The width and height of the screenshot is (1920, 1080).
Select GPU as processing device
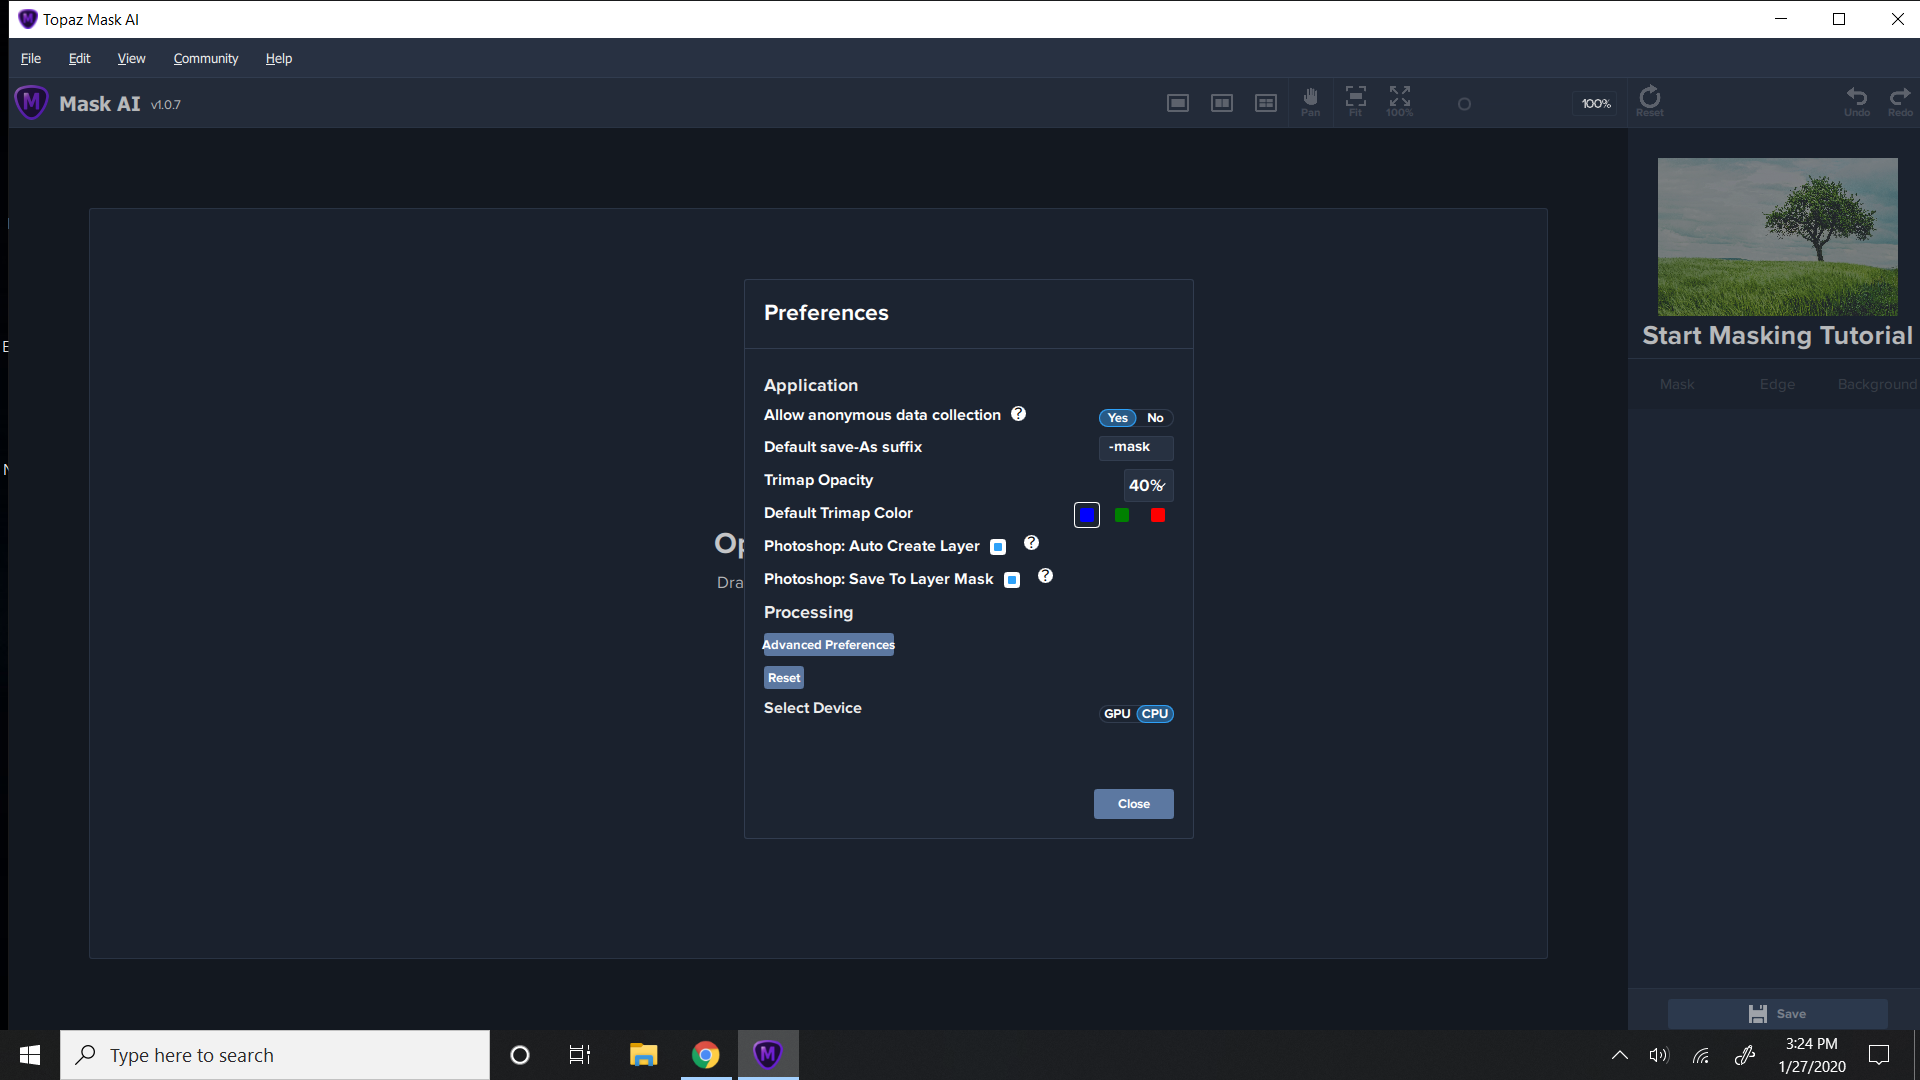pyautogui.click(x=1117, y=714)
